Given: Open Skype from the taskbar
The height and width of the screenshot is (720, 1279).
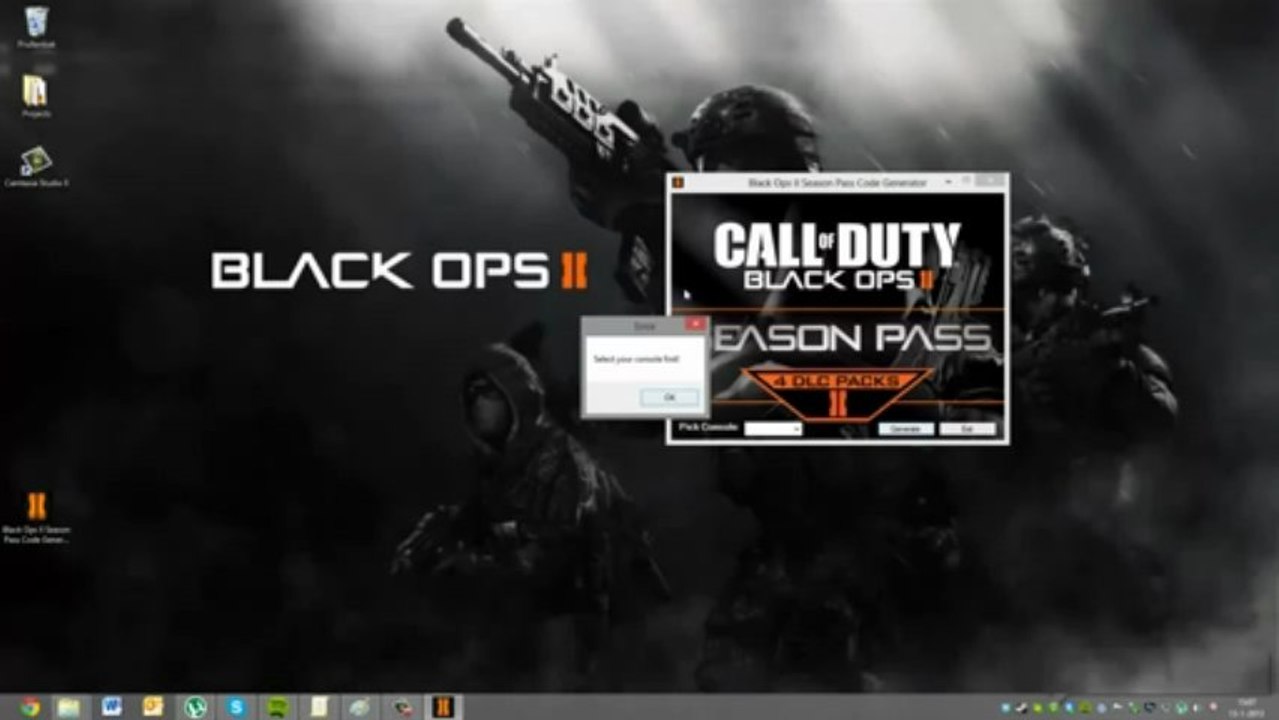Looking at the screenshot, I should point(236,707).
